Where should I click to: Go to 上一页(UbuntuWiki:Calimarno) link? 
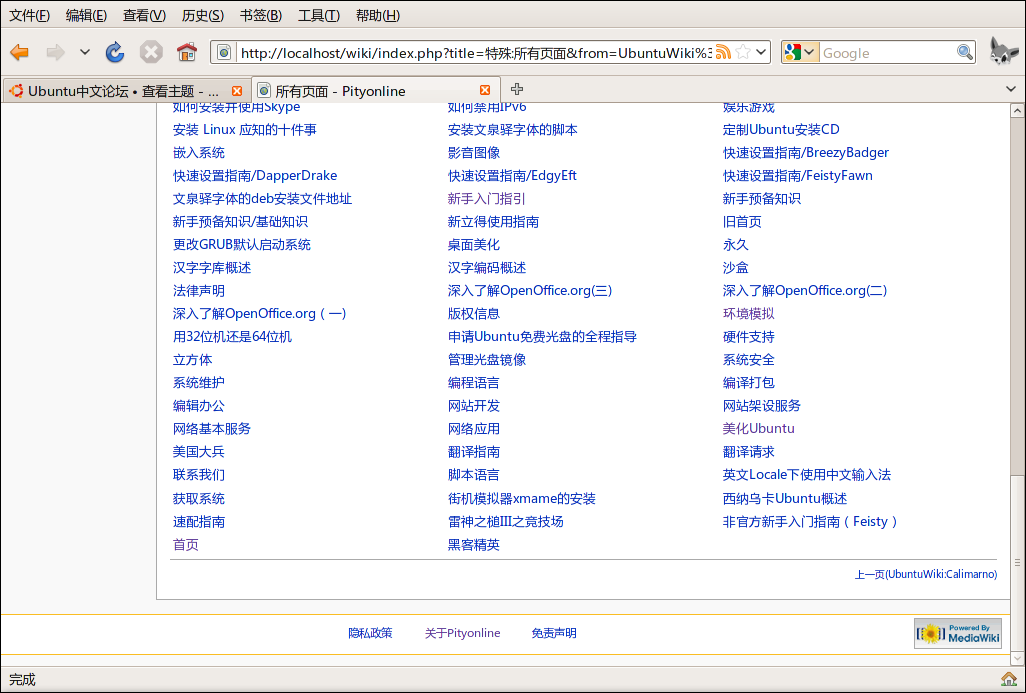(x=926, y=575)
